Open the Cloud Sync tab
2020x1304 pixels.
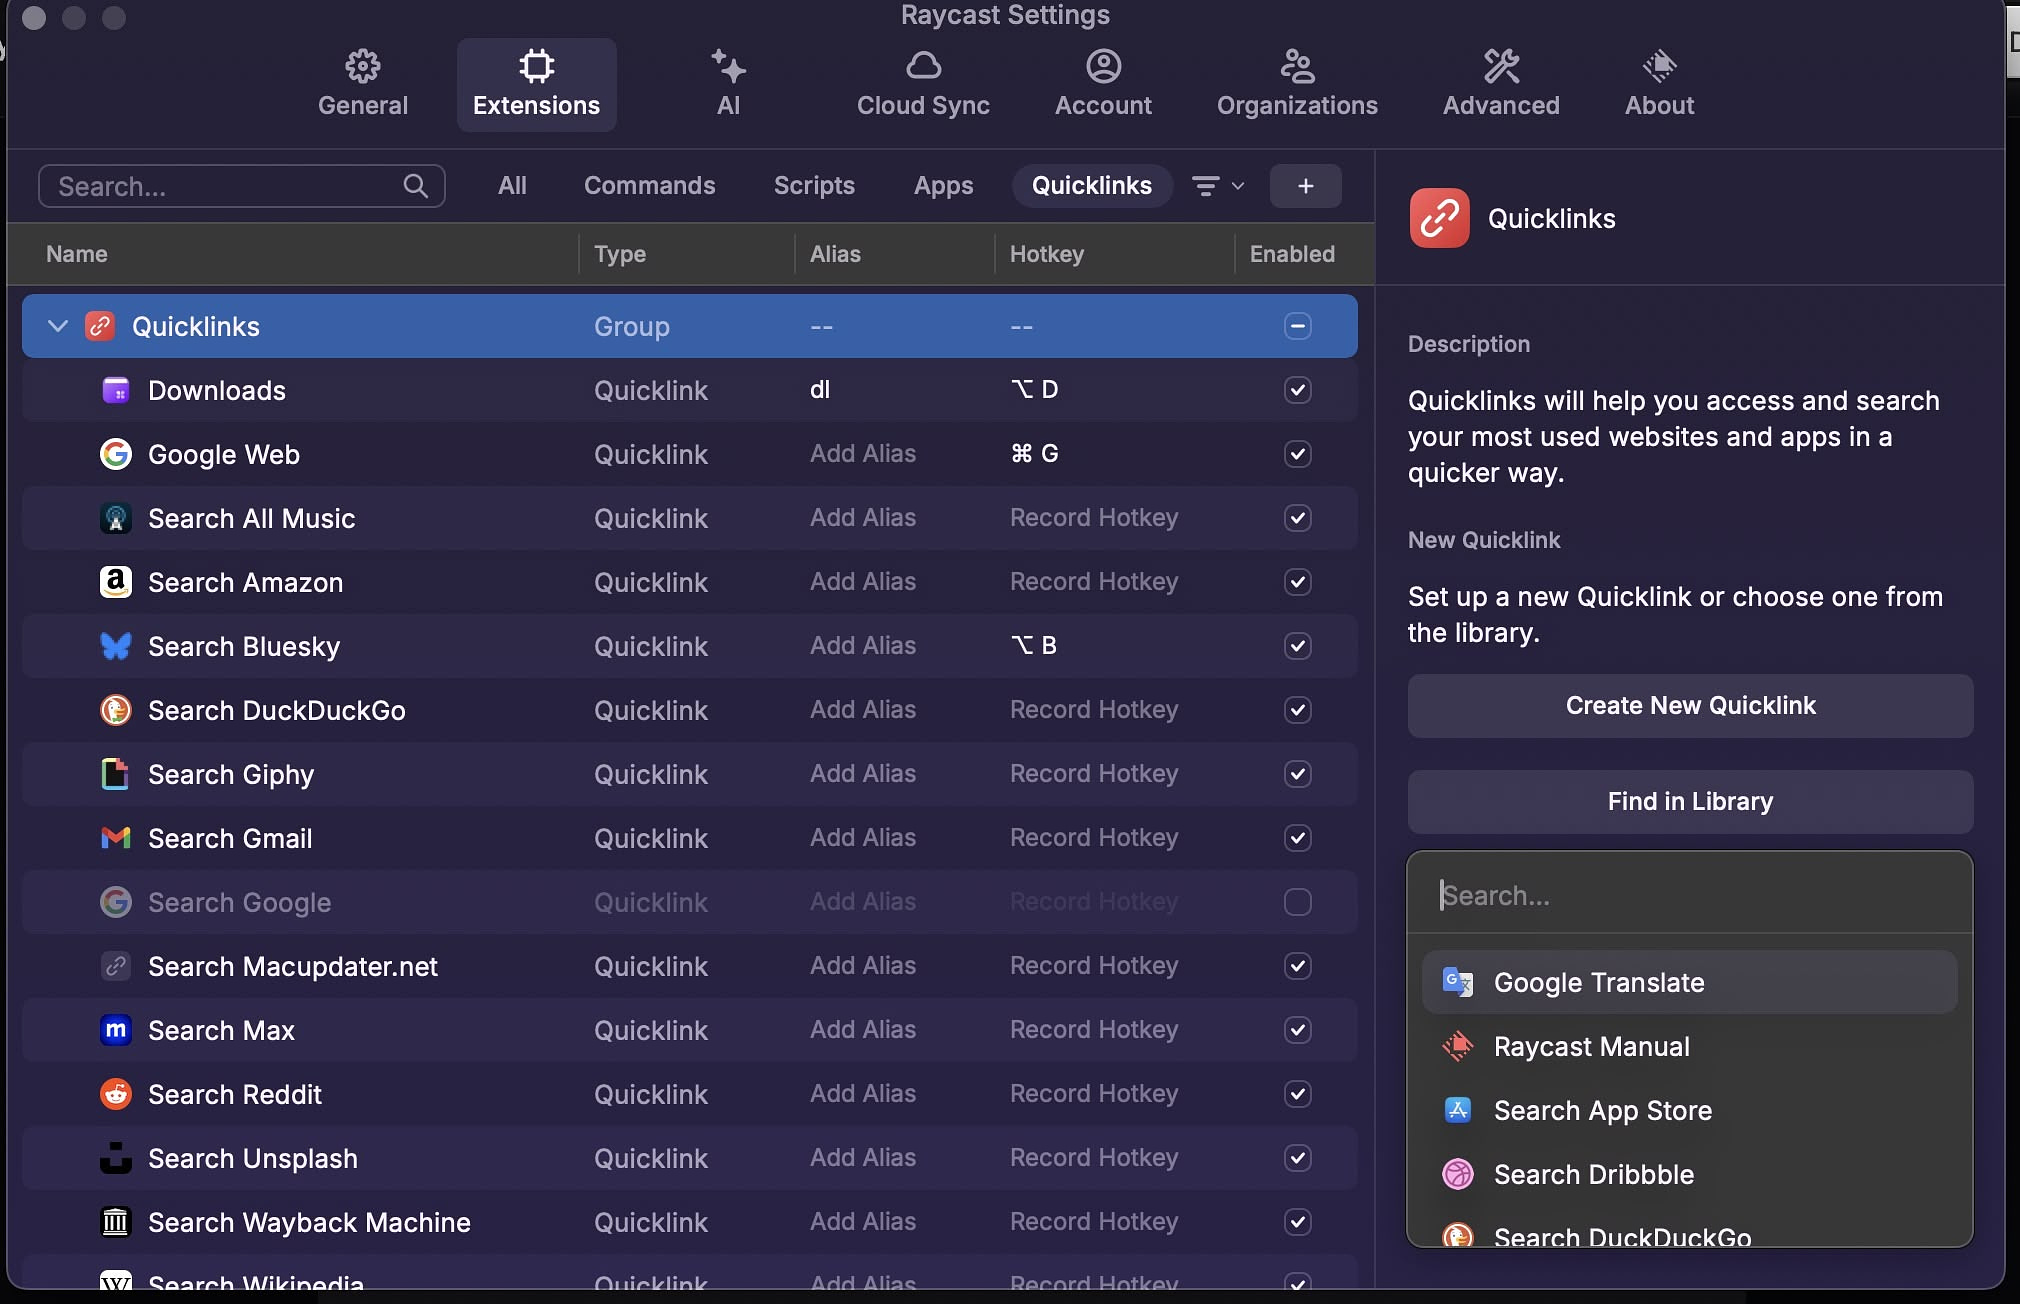point(923,84)
